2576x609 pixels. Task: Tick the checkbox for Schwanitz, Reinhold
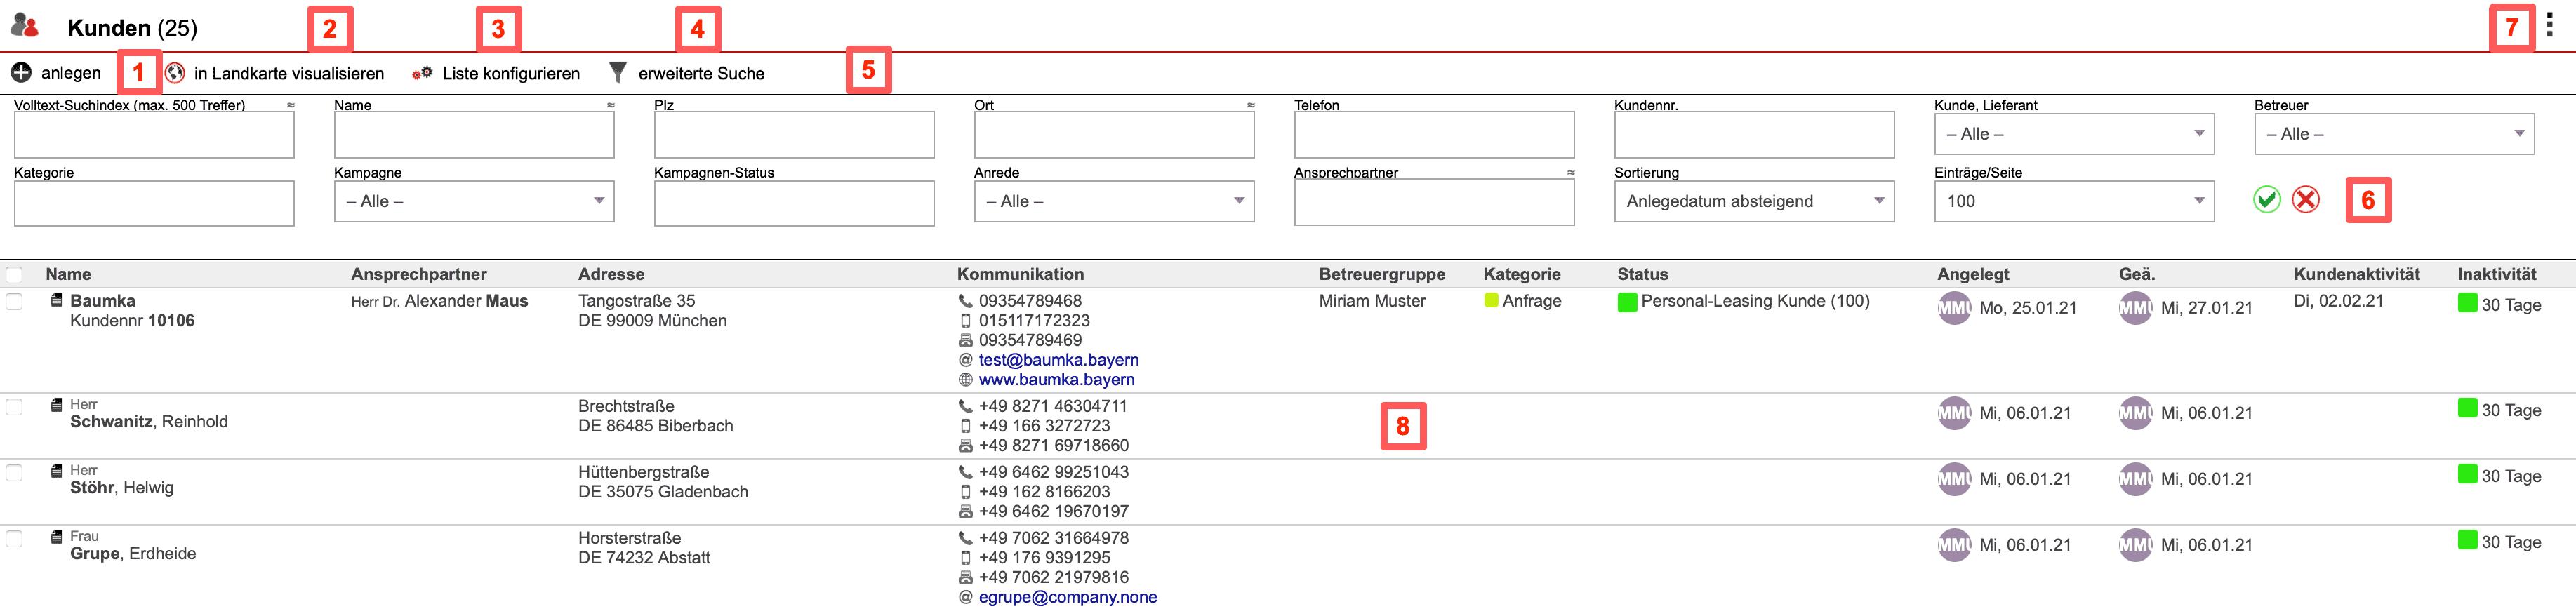[x=15, y=406]
